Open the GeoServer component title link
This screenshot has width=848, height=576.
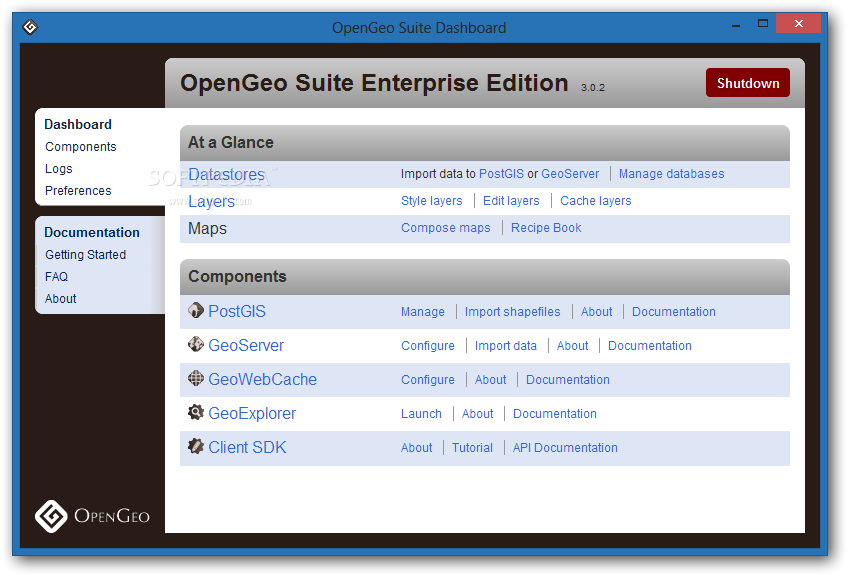(x=246, y=345)
